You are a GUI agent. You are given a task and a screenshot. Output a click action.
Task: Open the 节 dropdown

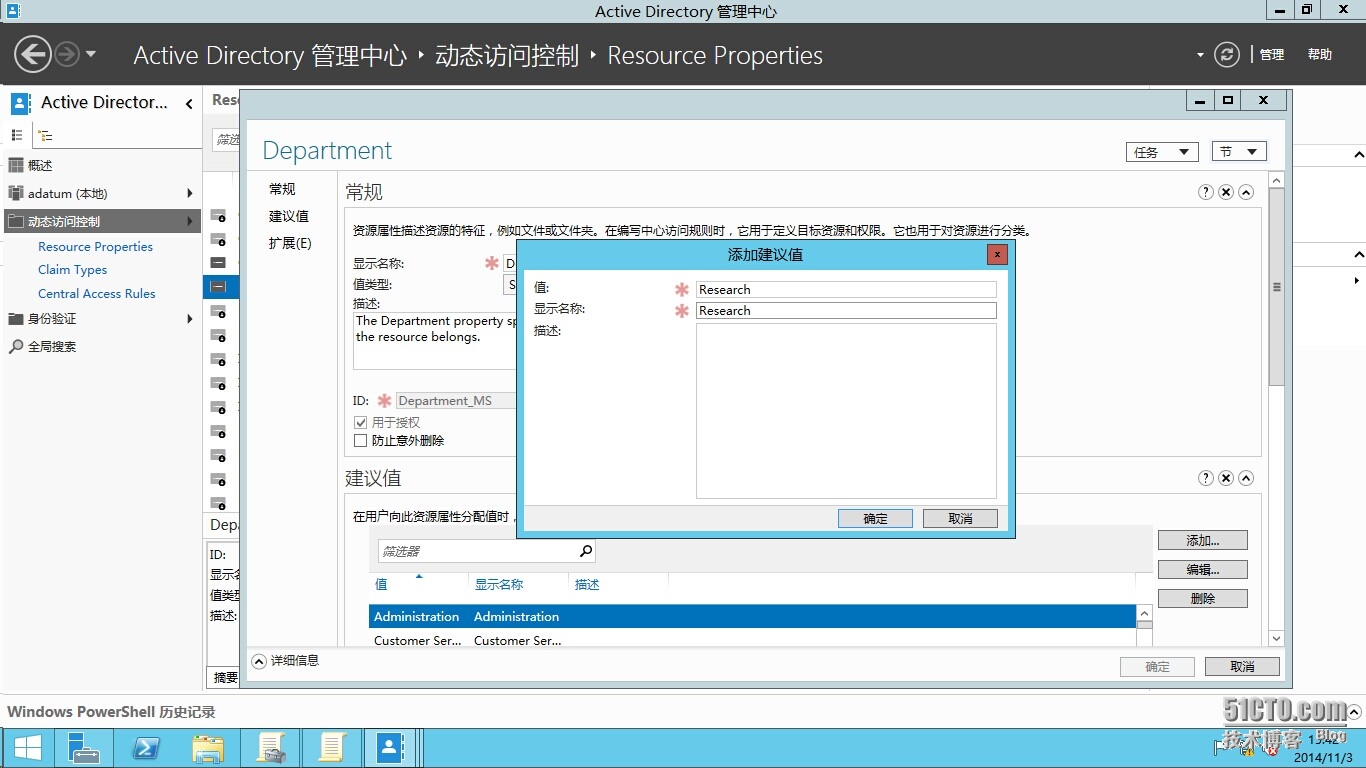[1238, 151]
